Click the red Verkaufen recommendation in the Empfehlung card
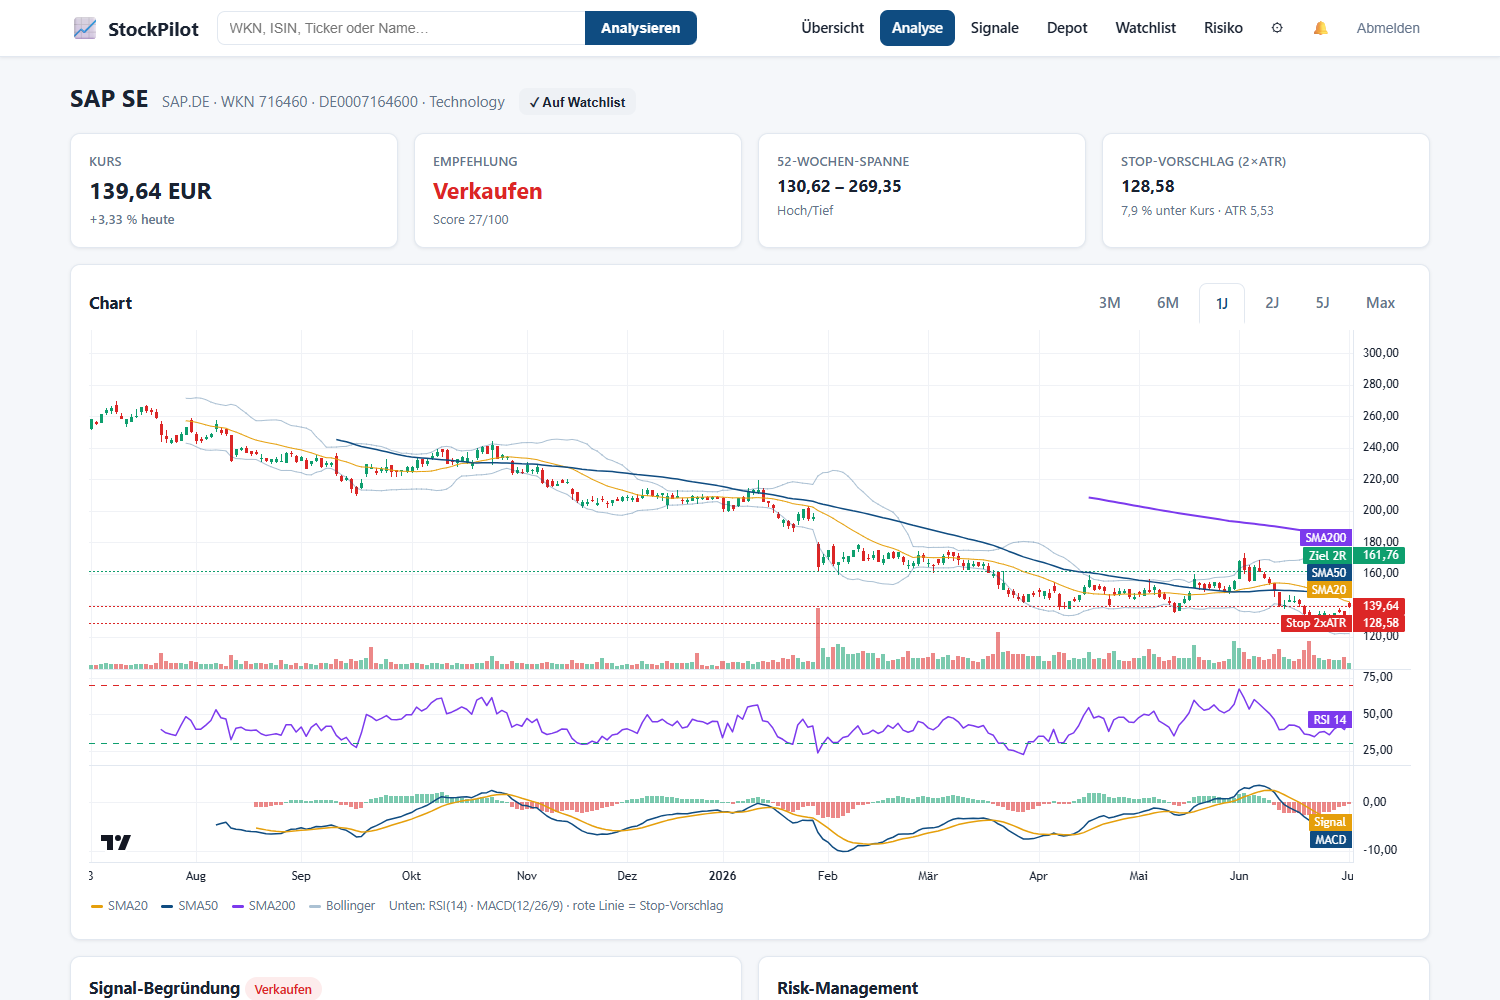 pyautogui.click(x=488, y=191)
